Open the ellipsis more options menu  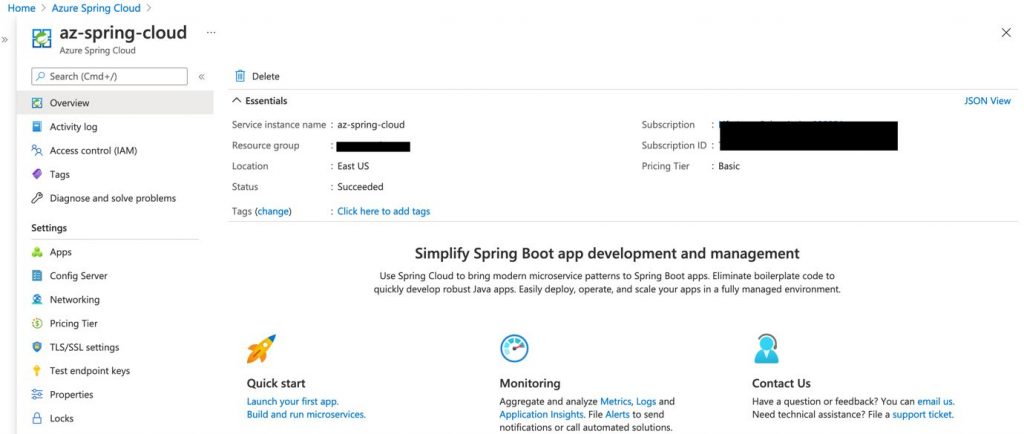(x=210, y=32)
